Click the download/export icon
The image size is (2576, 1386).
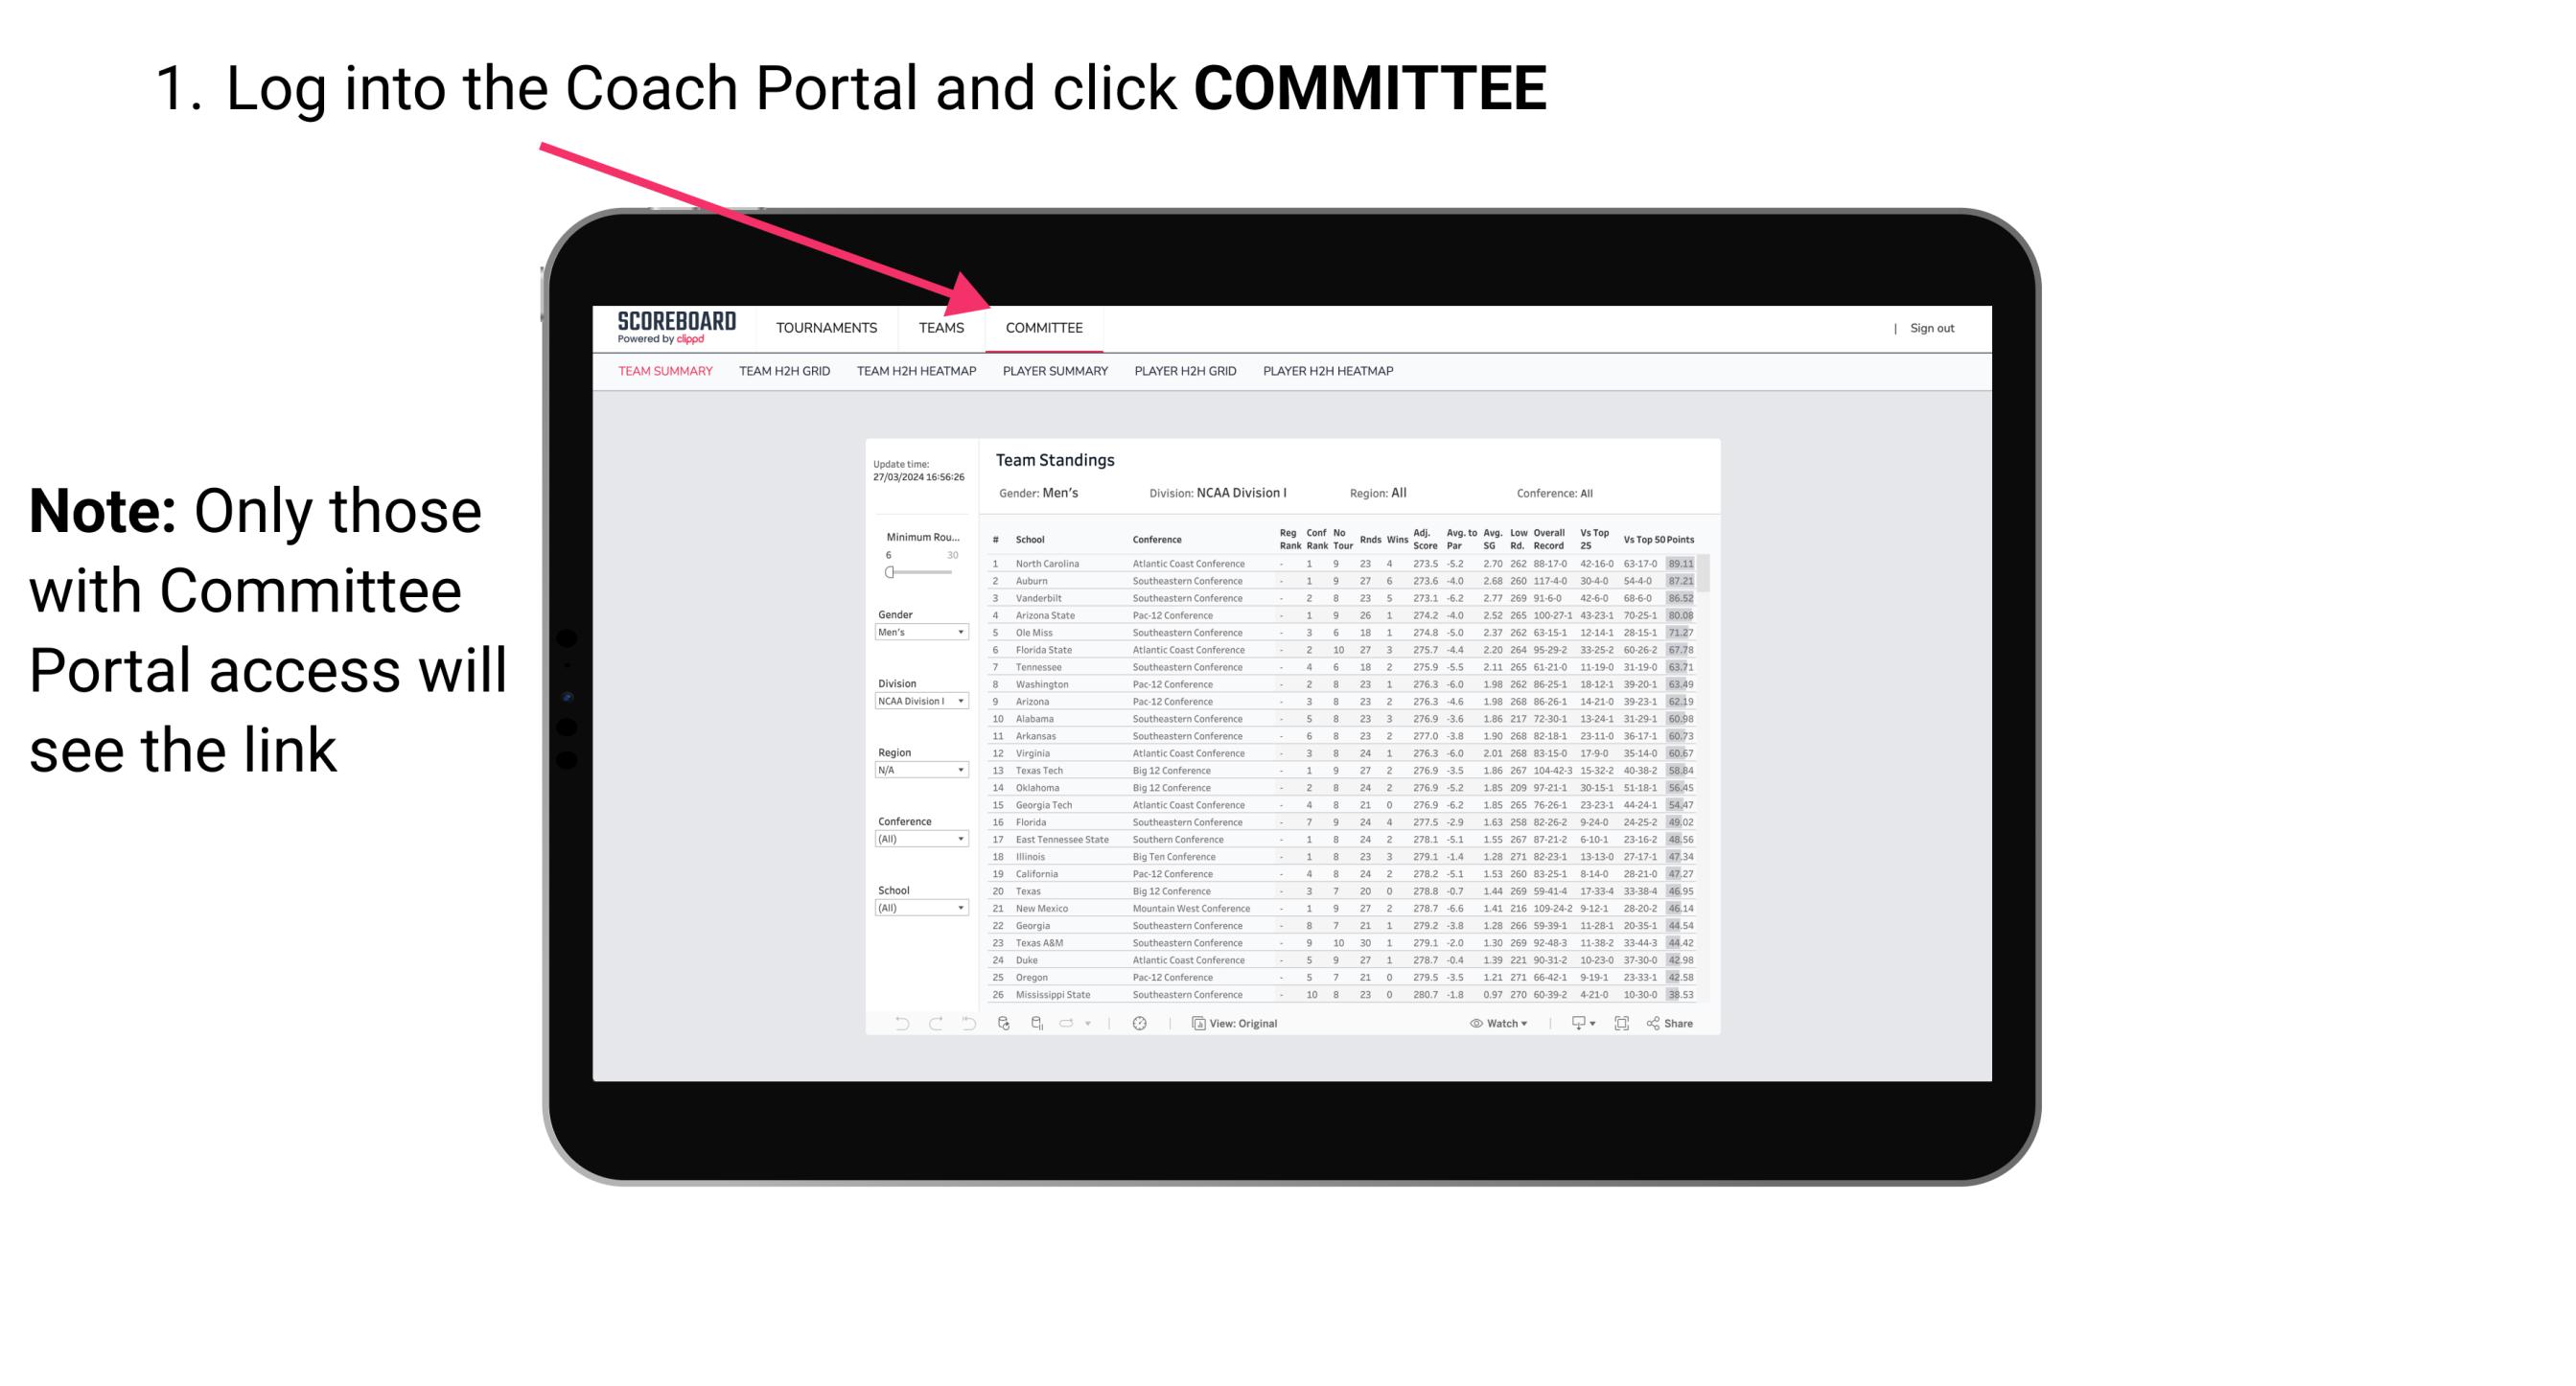coord(1570,1023)
